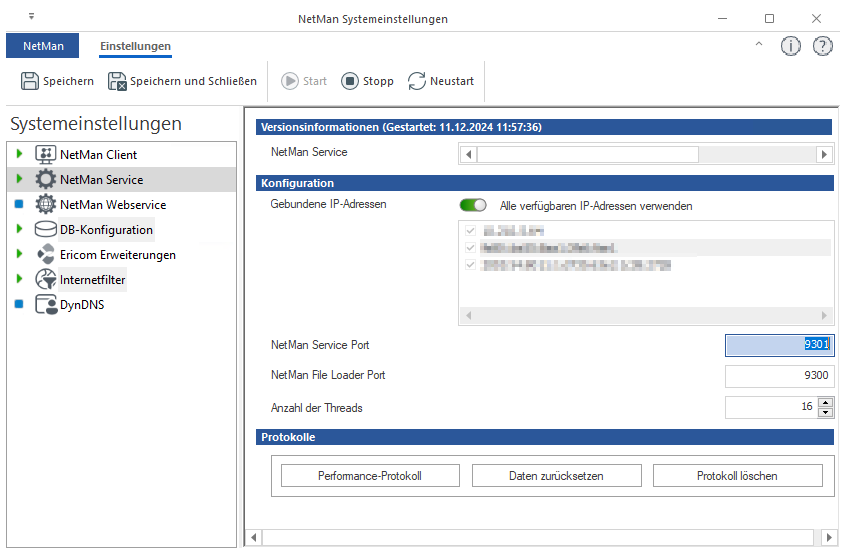
Task: Click the Performance-Protokoll button
Action: click(x=370, y=476)
